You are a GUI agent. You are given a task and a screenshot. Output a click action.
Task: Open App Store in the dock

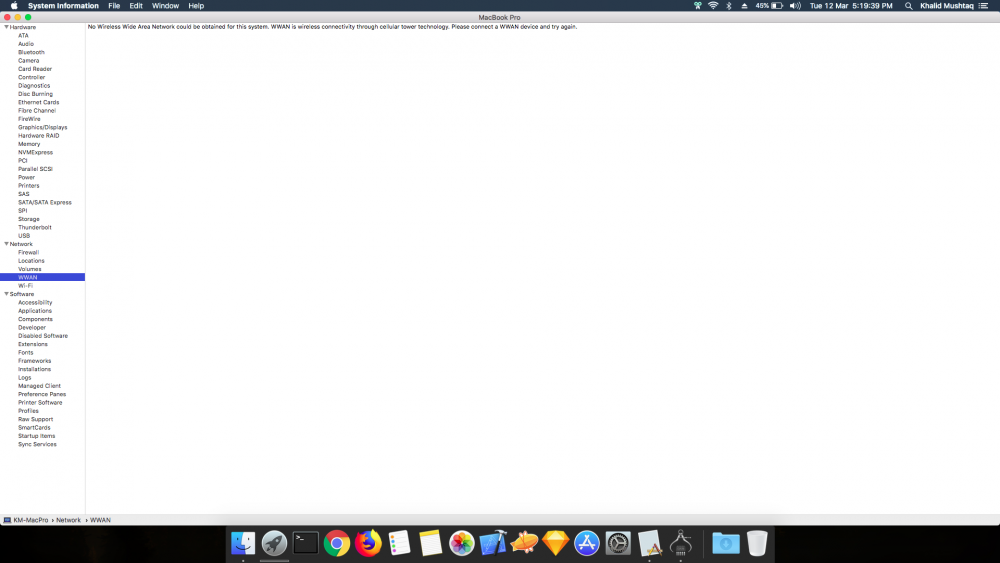pos(587,543)
